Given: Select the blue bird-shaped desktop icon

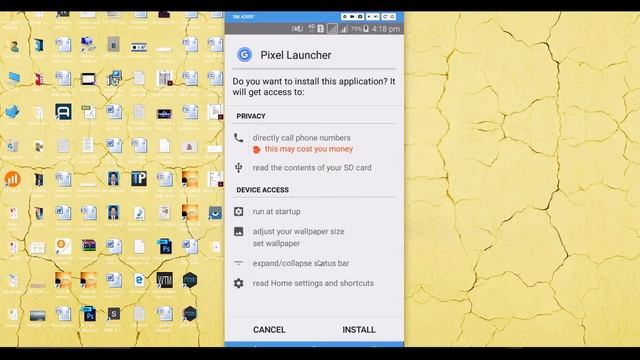Looking at the screenshot, I should click(x=13, y=111).
